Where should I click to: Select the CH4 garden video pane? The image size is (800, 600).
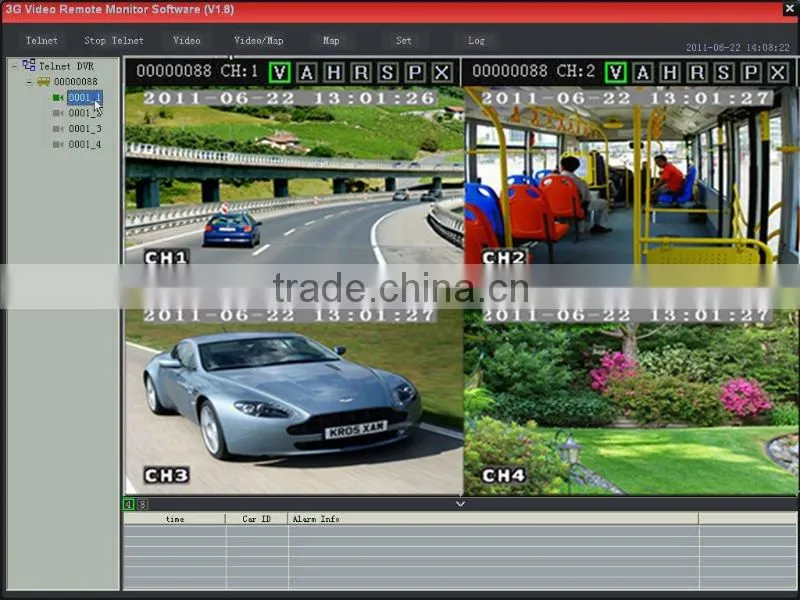(630, 402)
